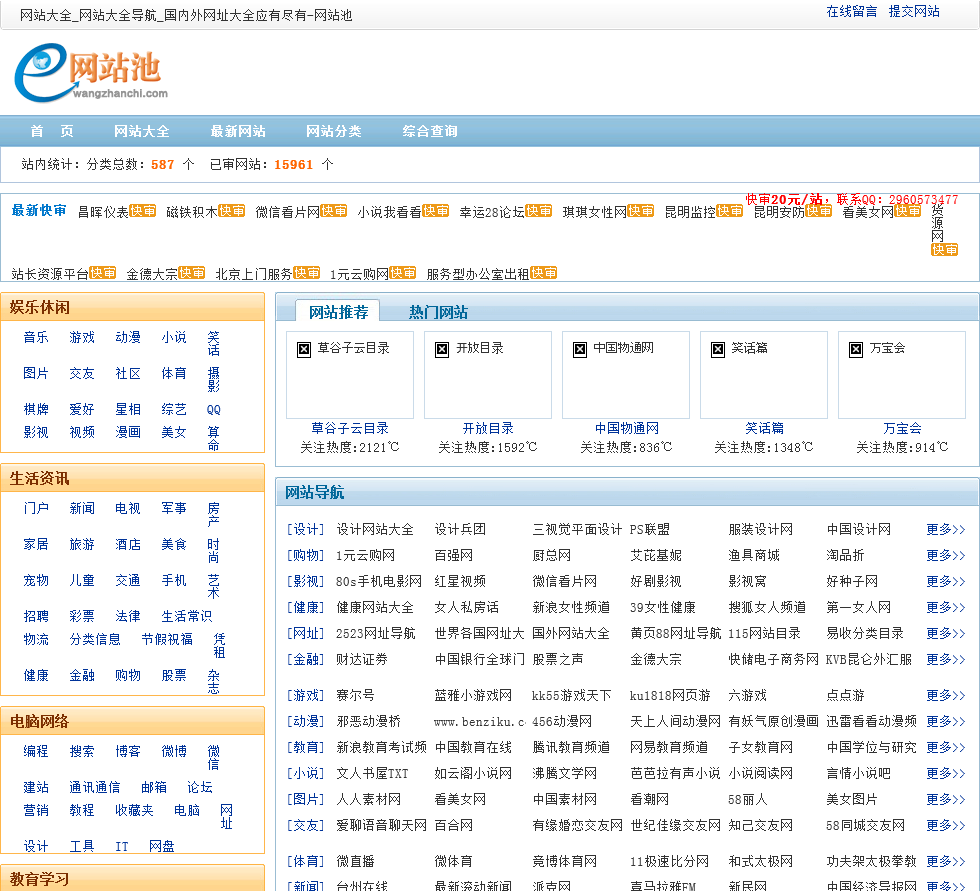This screenshot has width=980, height=891.
Task: Open the 门户 category under 生活资讯
Action: (36, 509)
